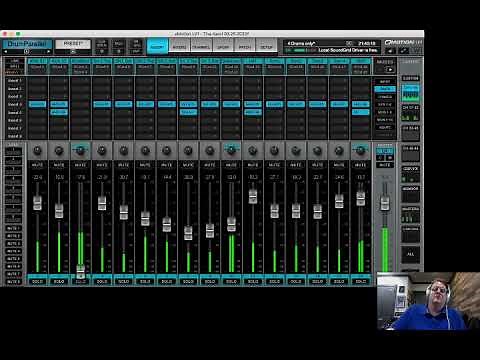
Task: Solo the second channel strip
Action: coord(59,281)
